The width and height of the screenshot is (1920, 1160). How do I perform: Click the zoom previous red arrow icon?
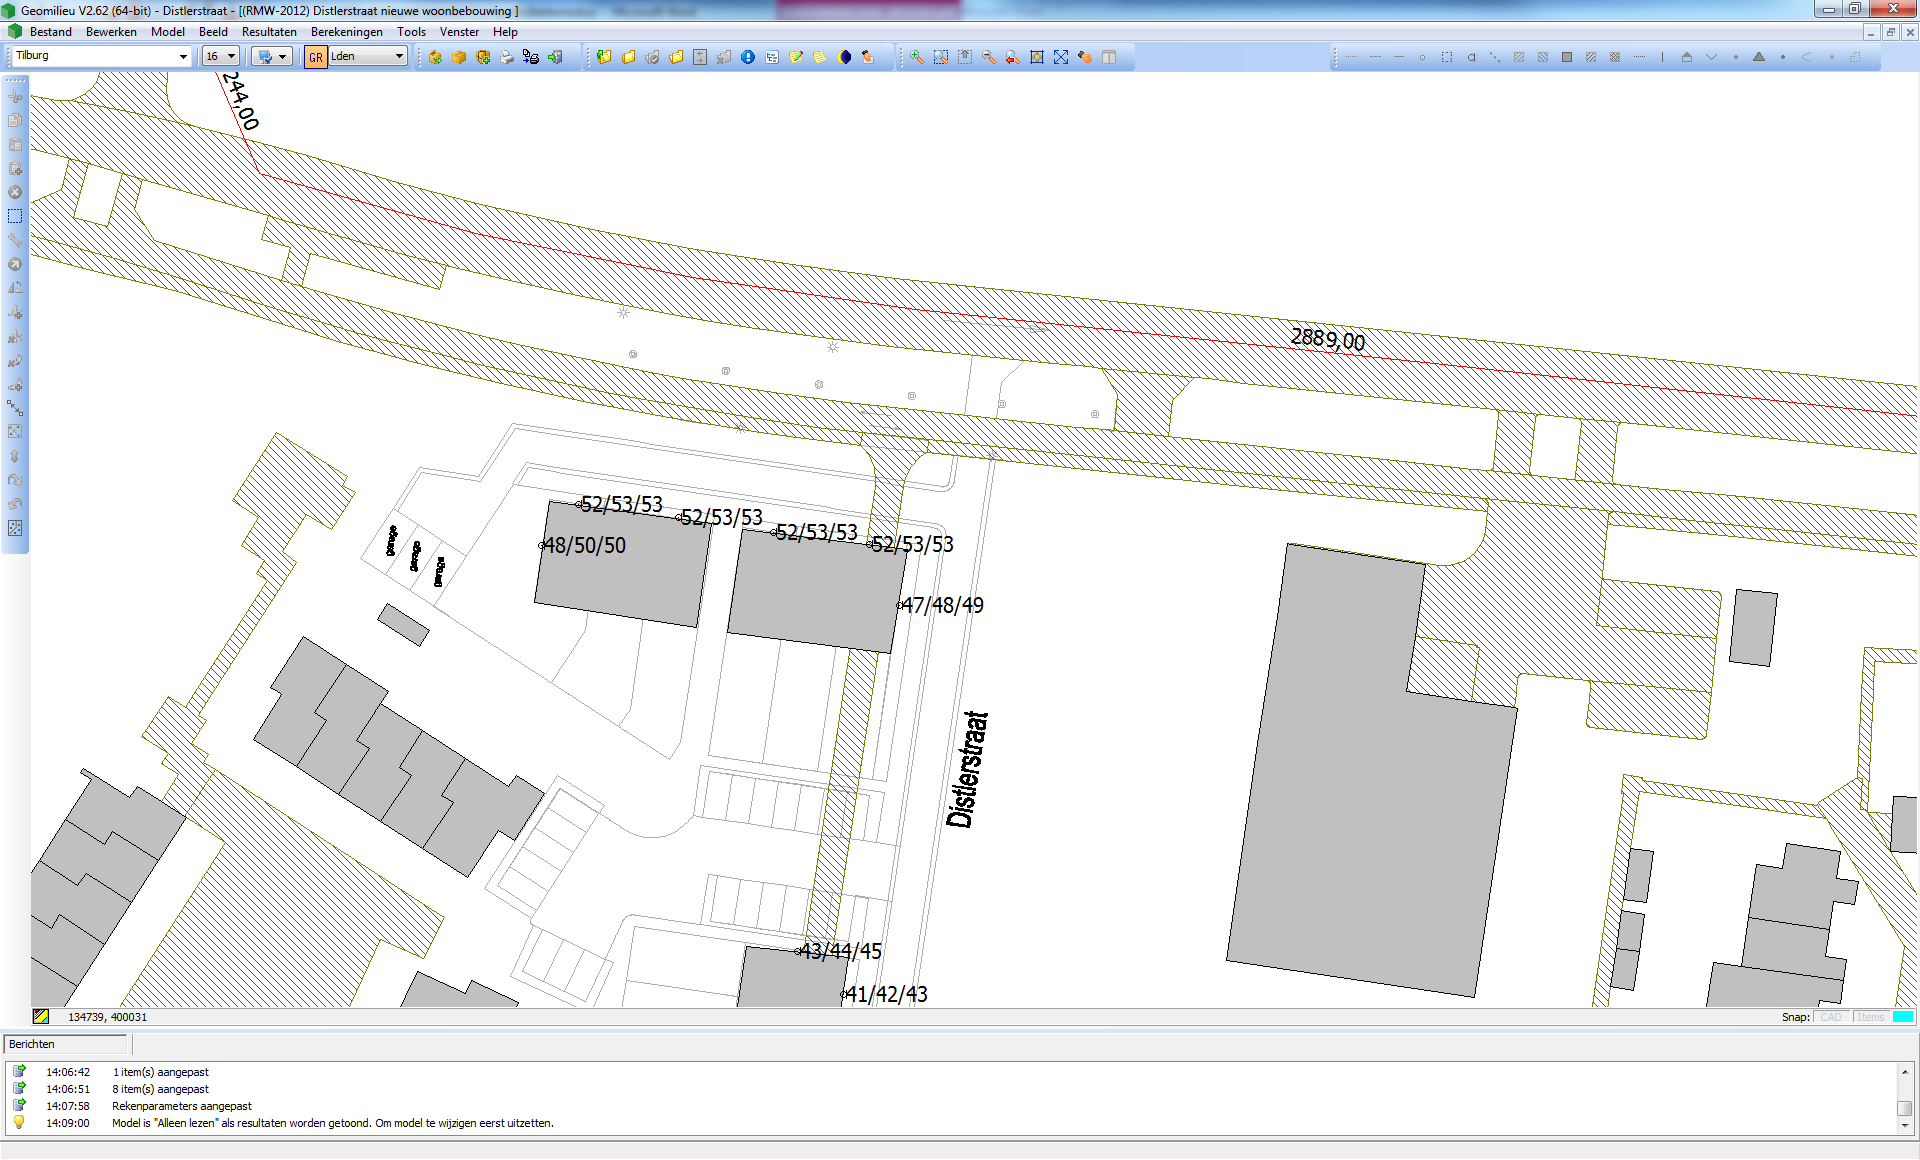pyautogui.click(x=1013, y=57)
